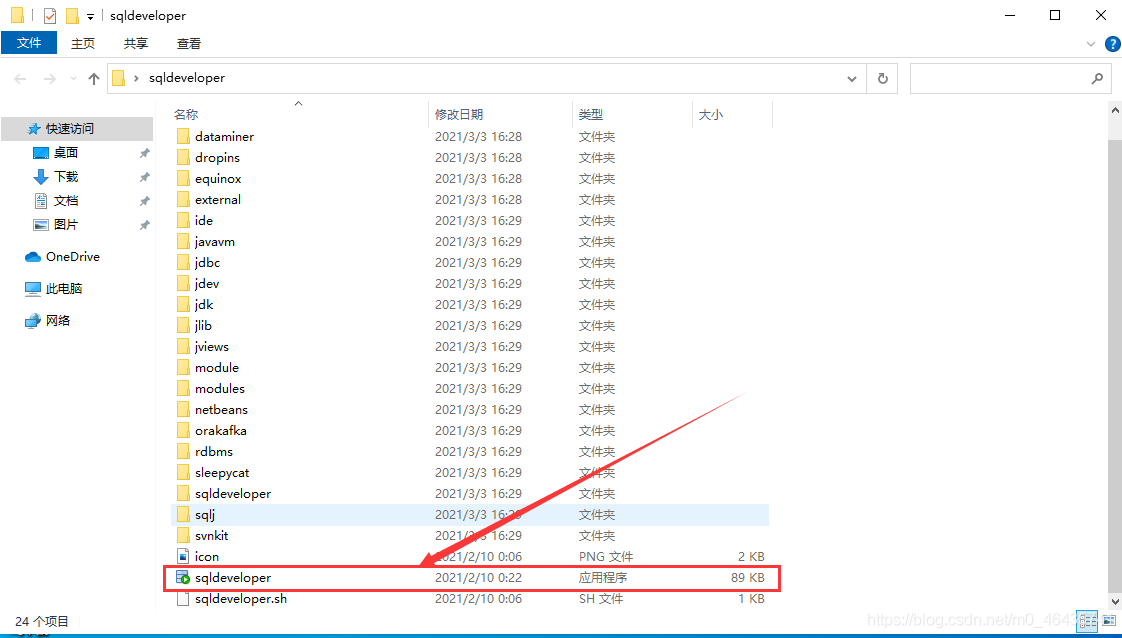Sort files by 大小 column

(x=711, y=114)
